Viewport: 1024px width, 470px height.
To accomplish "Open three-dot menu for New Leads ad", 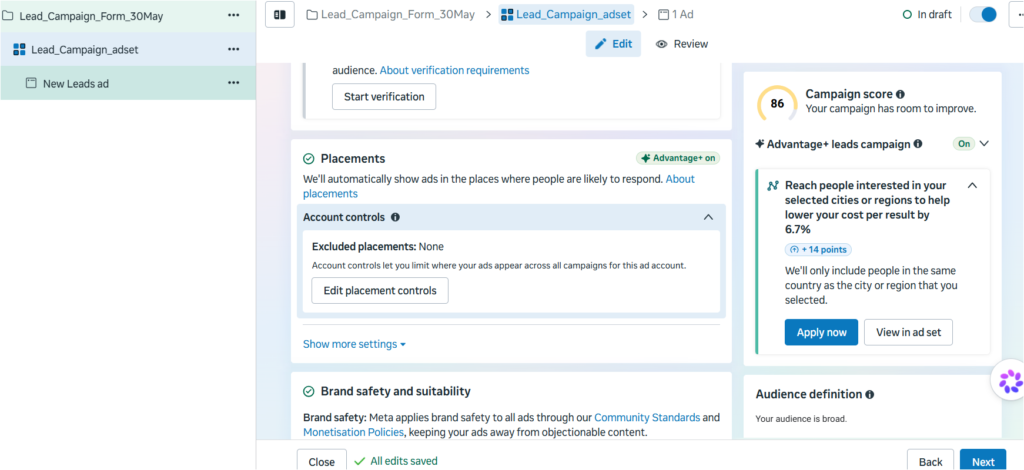I will click(x=233, y=83).
